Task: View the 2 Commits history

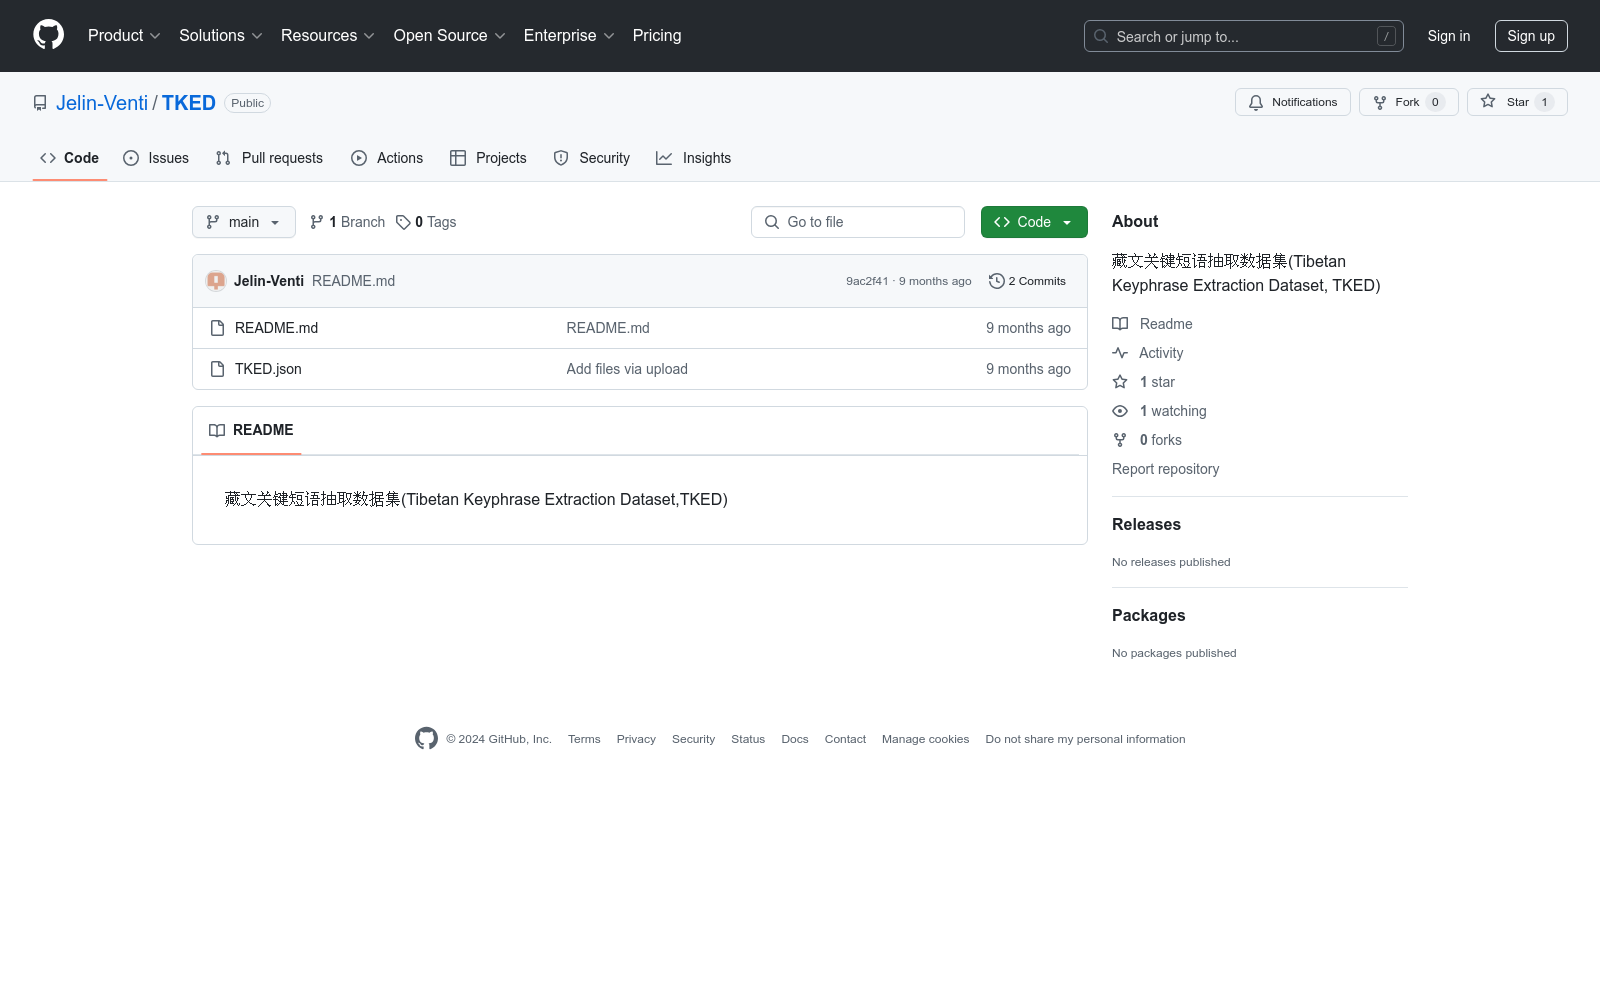Action: (x=1027, y=281)
